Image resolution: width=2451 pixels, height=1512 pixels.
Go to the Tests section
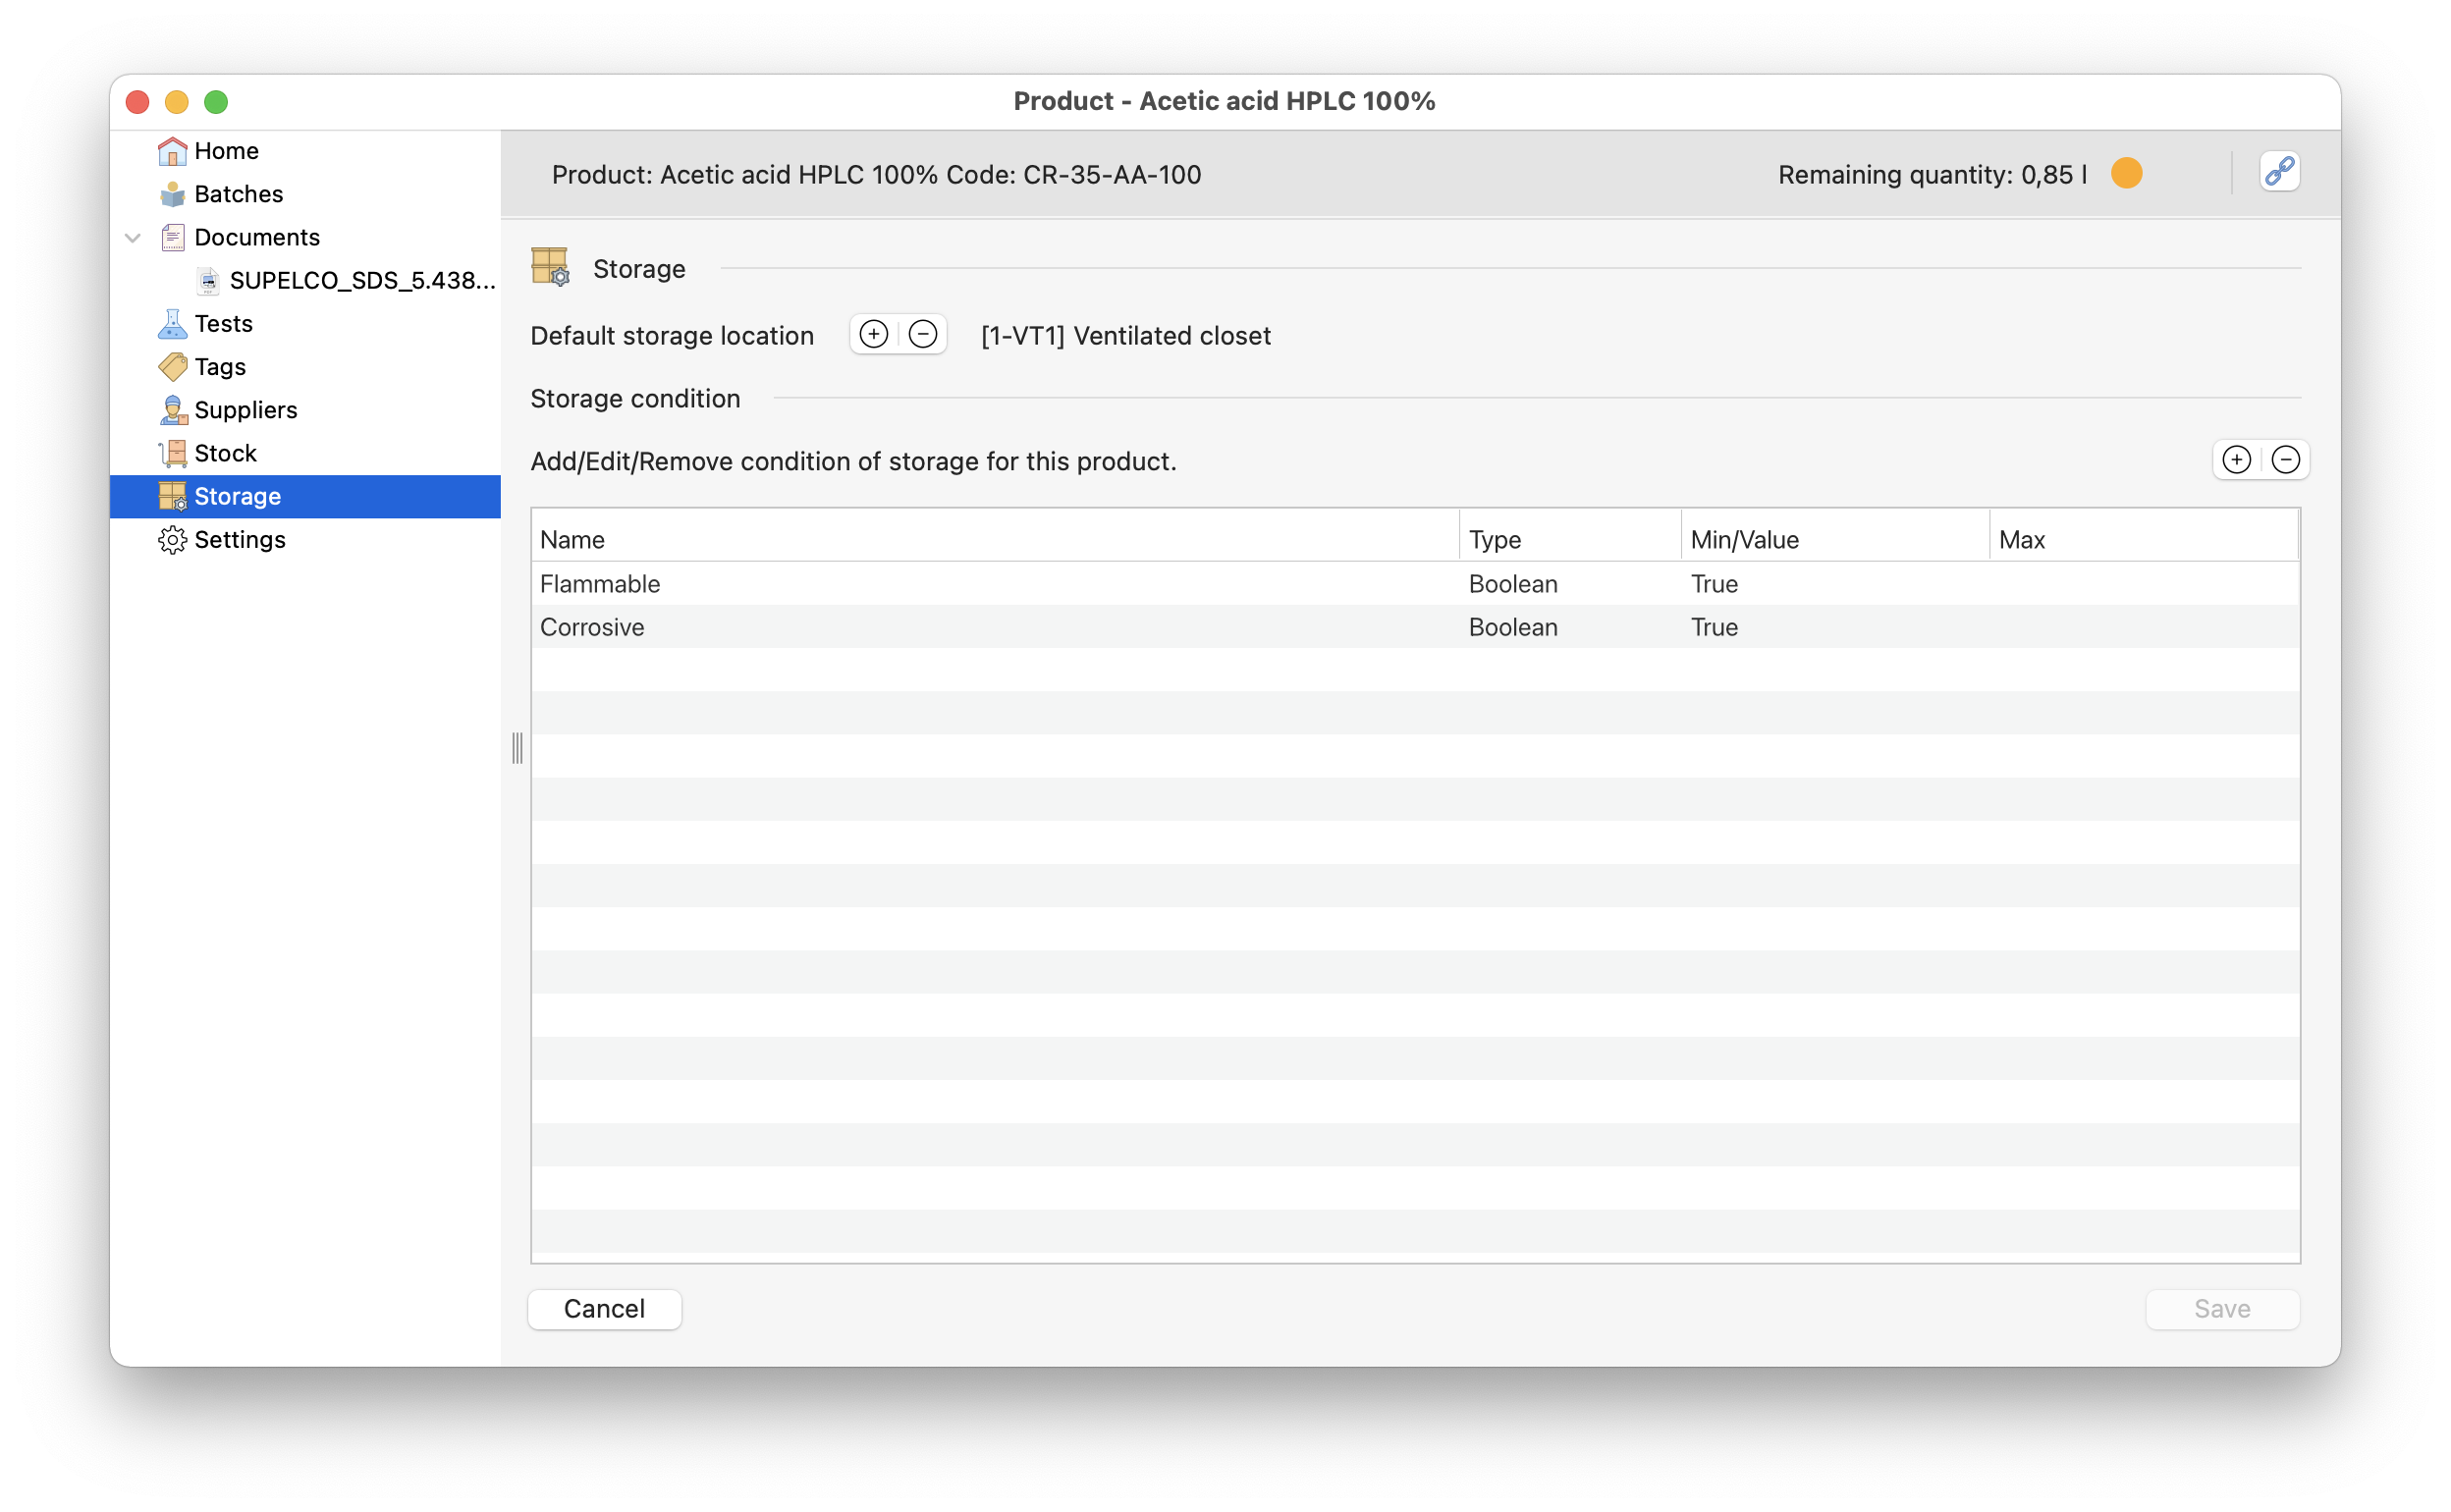[x=223, y=324]
